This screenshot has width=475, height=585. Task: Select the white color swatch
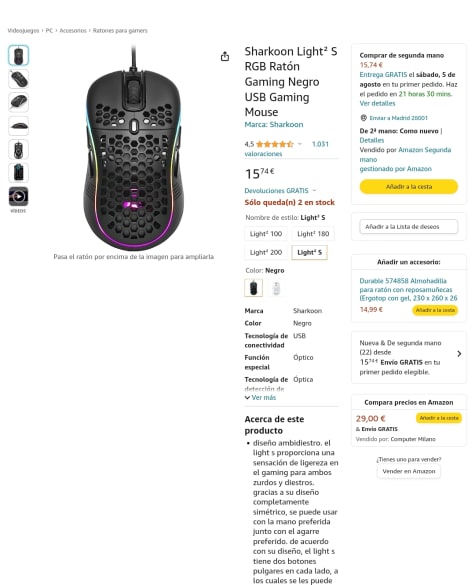276,288
